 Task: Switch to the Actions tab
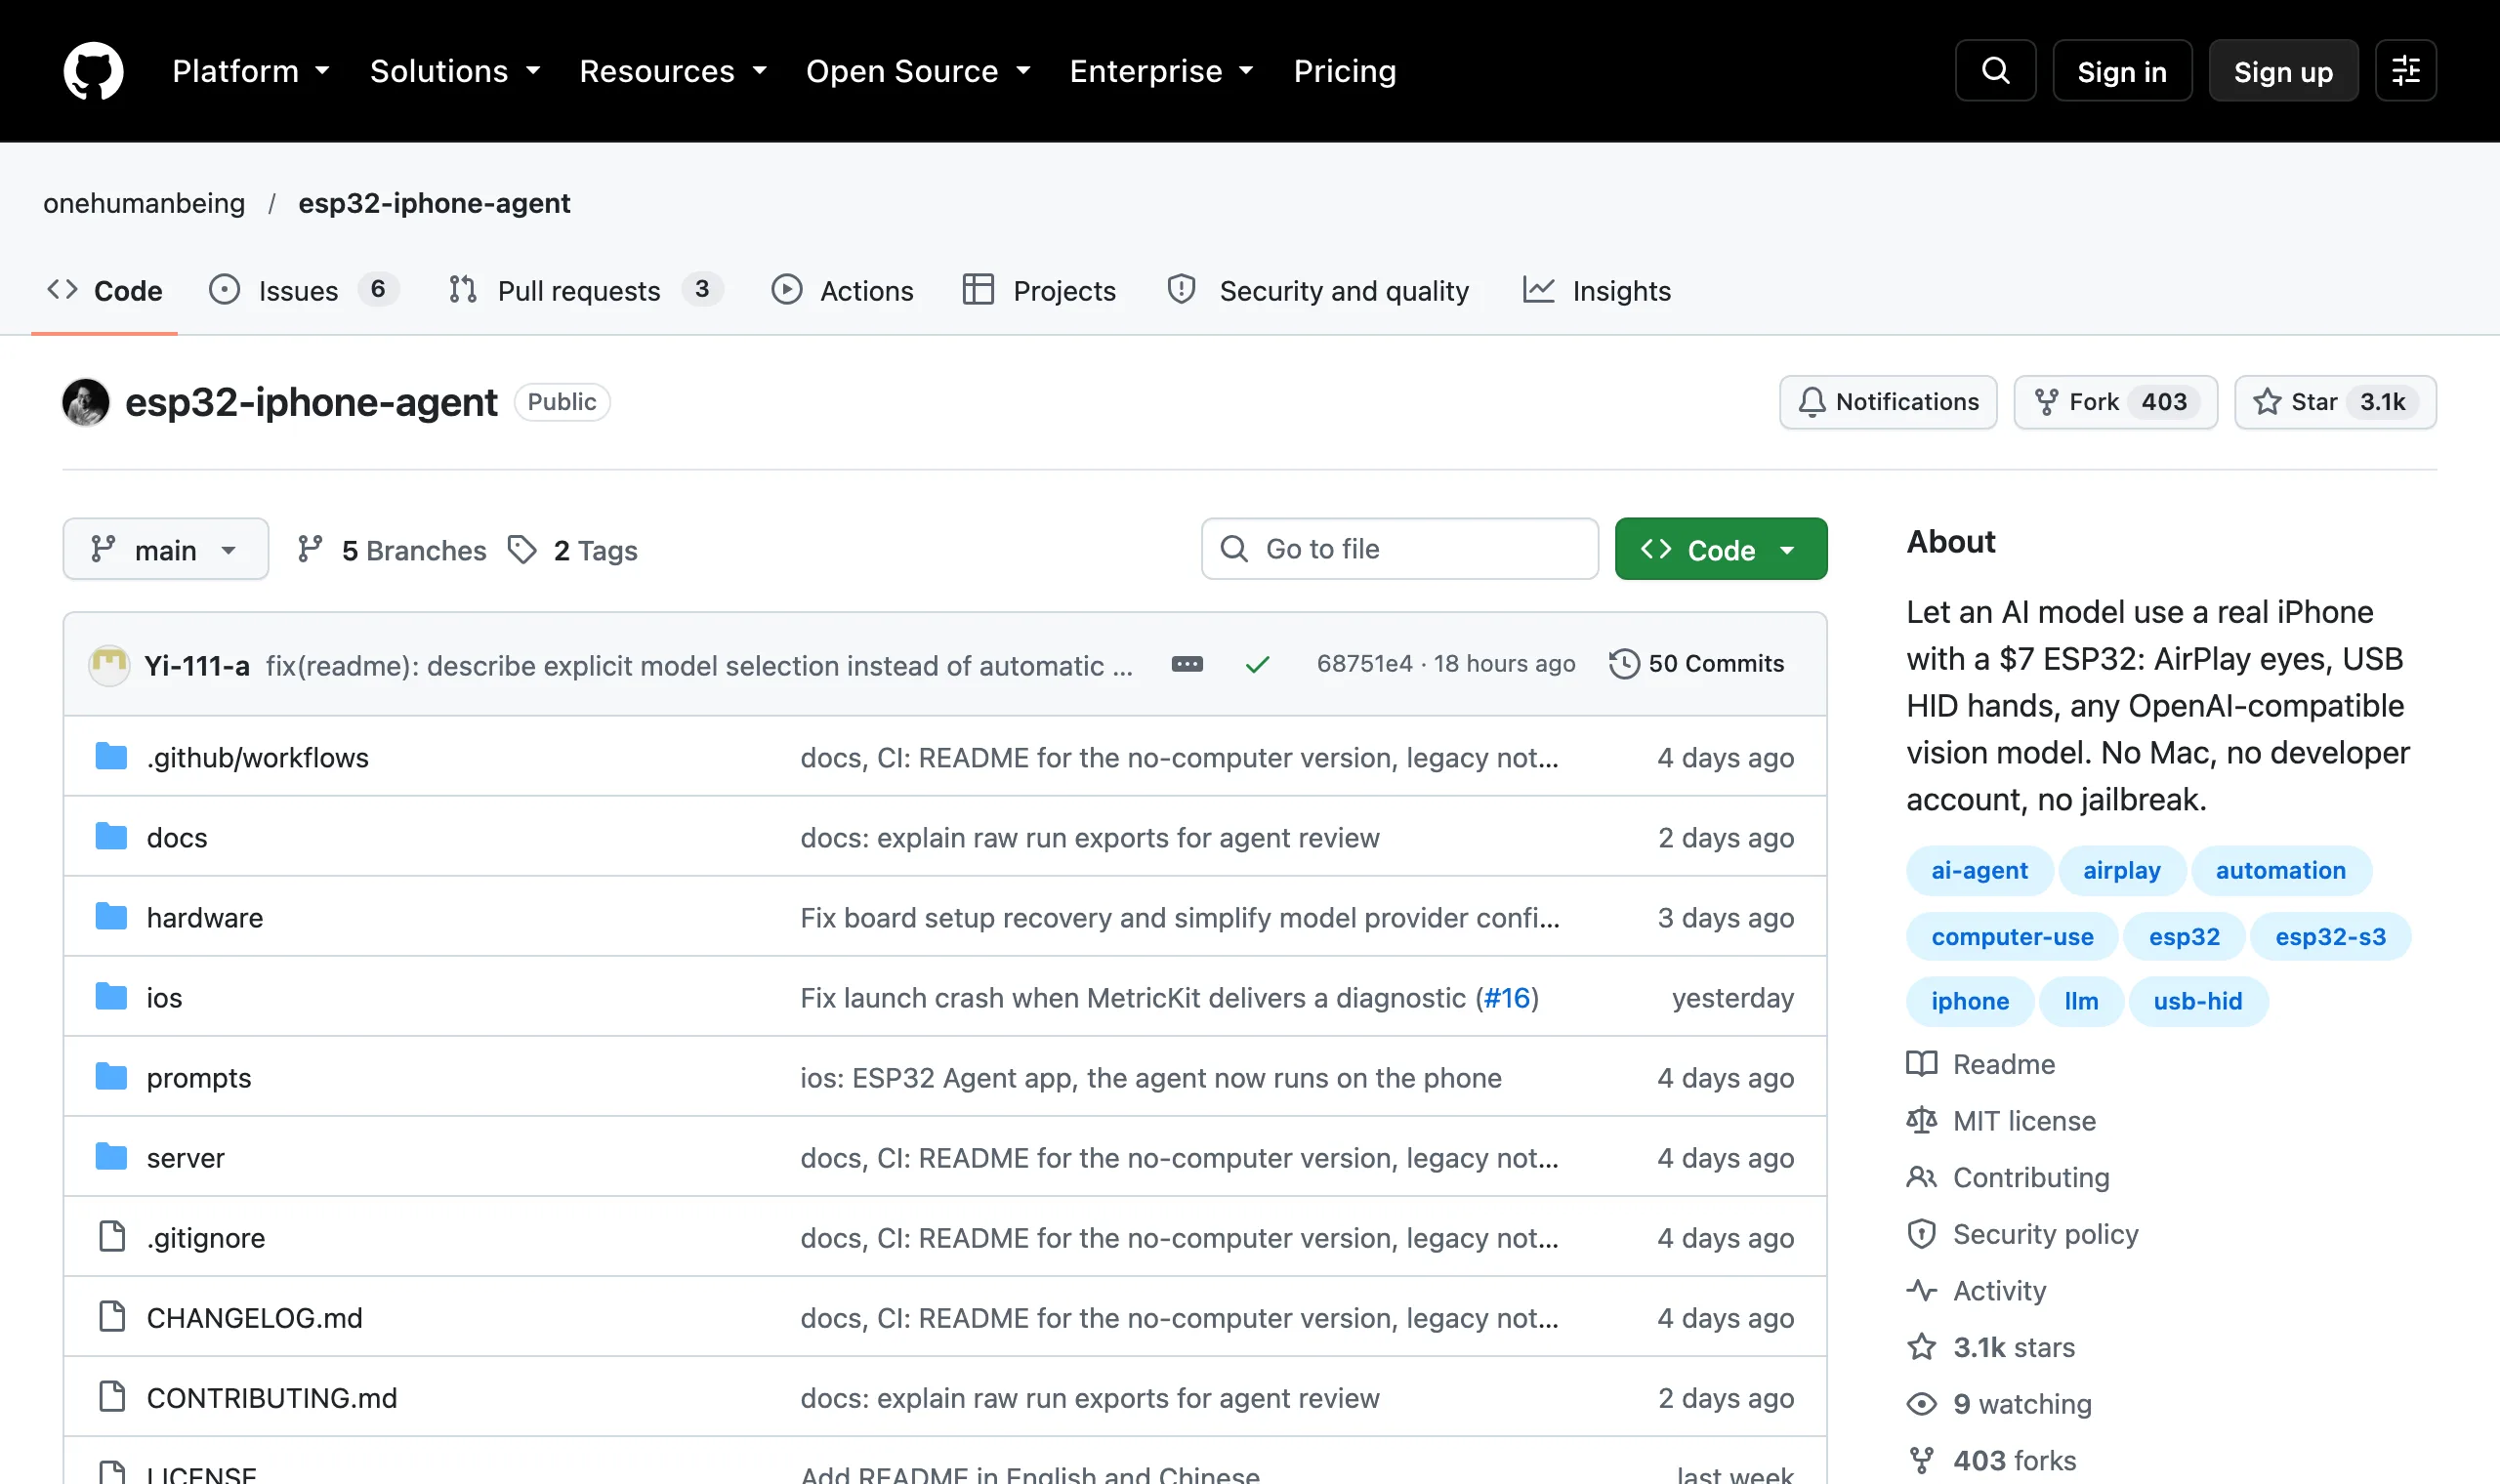click(843, 291)
